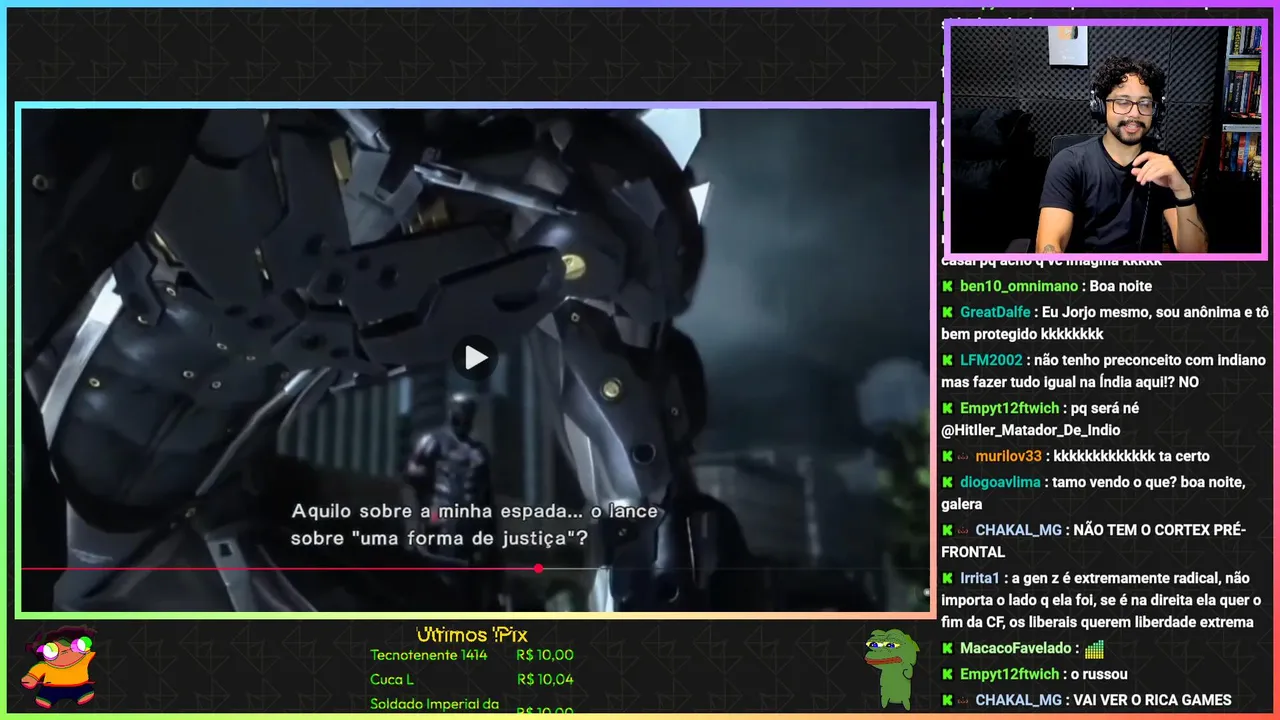Viewport: 1280px width, 720px height.
Task: Click the Kick icon beside diogoavlima
Action: 947,482
